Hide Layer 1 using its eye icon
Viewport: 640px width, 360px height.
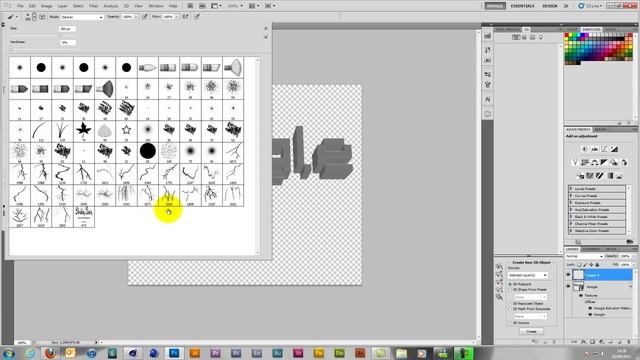(568, 275)
